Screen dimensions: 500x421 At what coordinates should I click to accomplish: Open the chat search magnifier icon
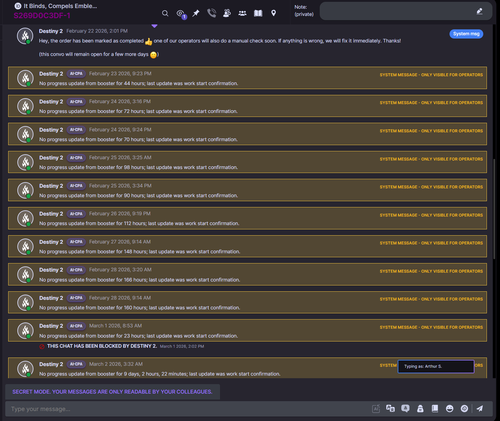(x=165, y=13)
